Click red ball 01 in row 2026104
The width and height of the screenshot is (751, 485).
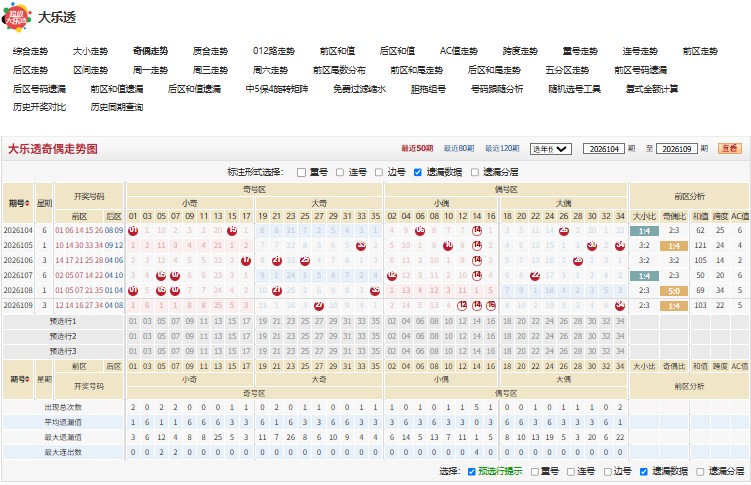click(133, 231)
